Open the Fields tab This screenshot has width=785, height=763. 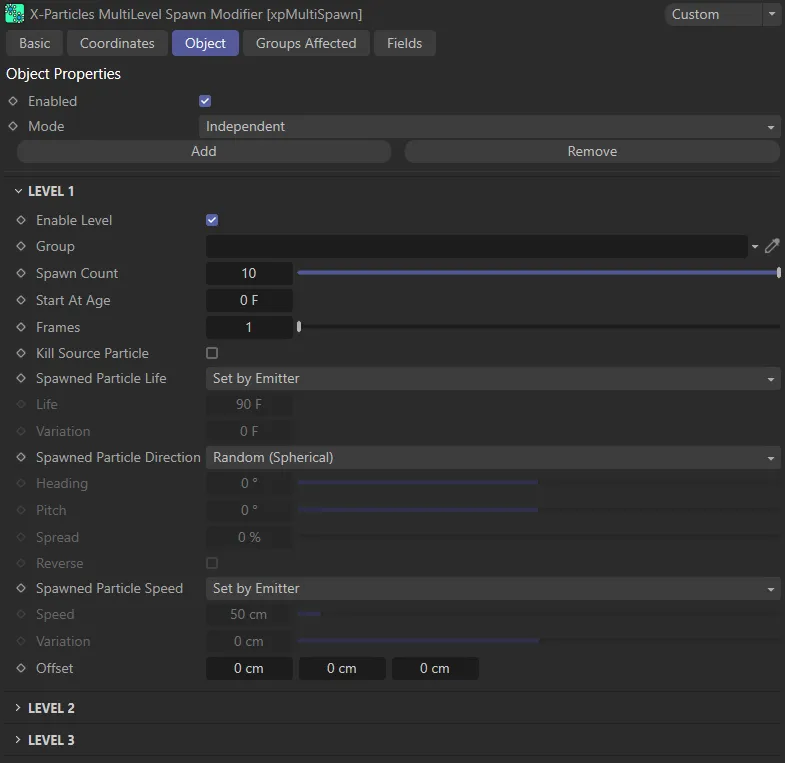[405, 43]
